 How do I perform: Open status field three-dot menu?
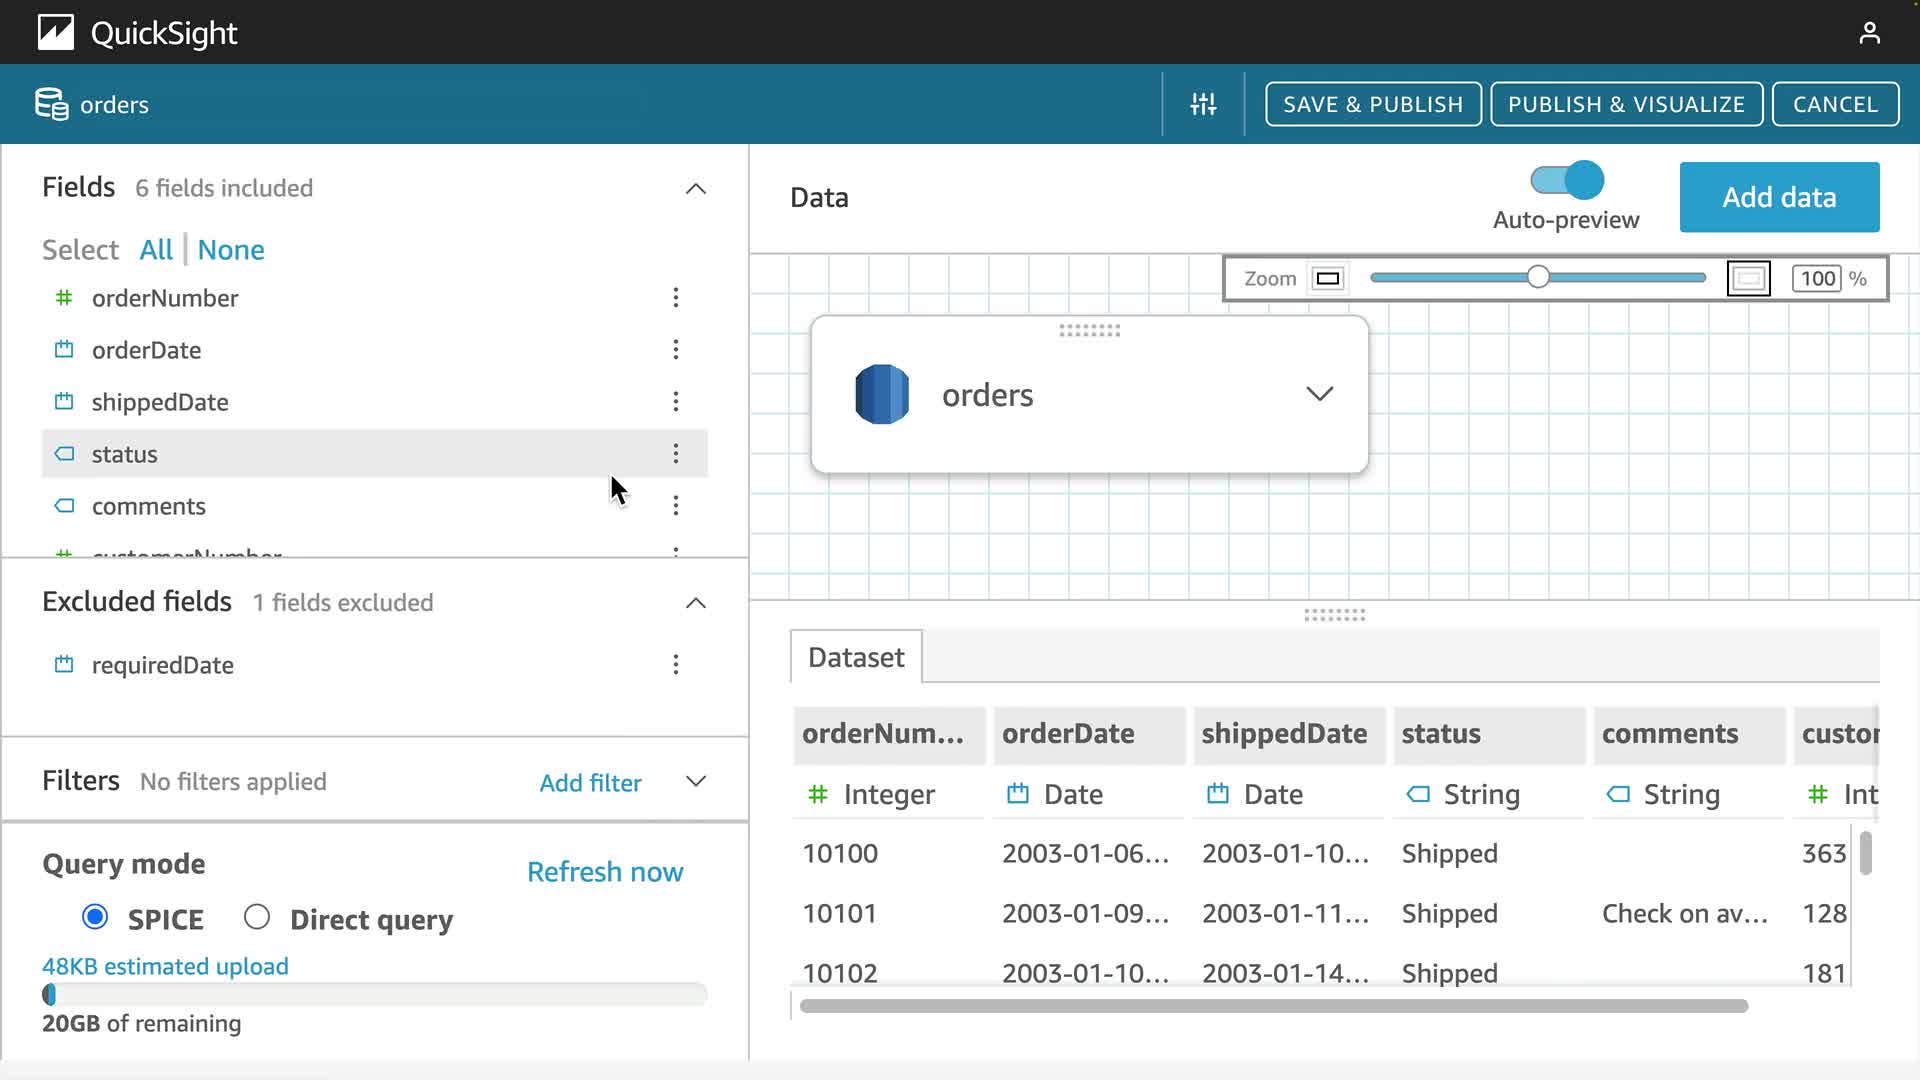(x=676, y=454)
